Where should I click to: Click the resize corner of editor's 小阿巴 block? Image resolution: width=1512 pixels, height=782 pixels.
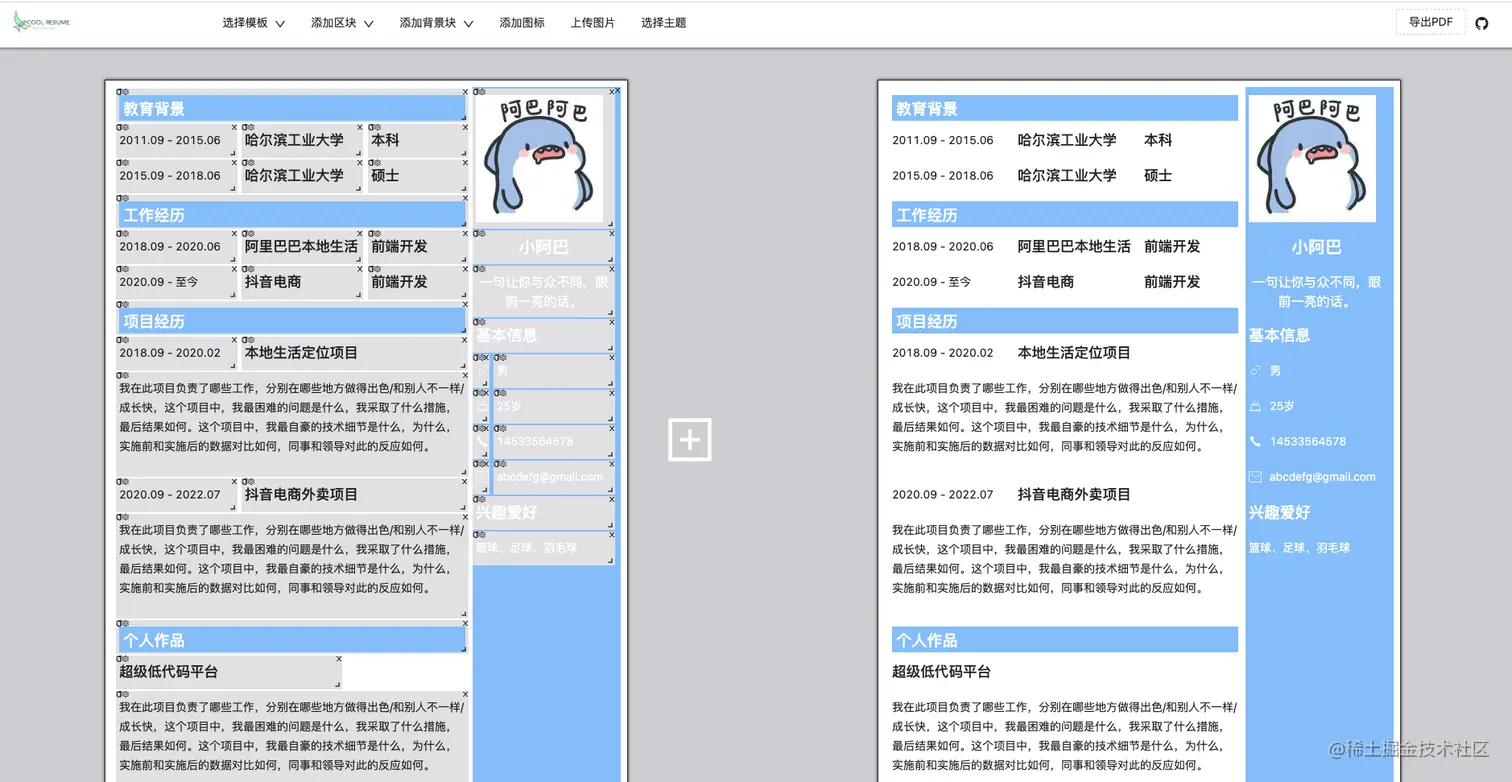(610, 259)
